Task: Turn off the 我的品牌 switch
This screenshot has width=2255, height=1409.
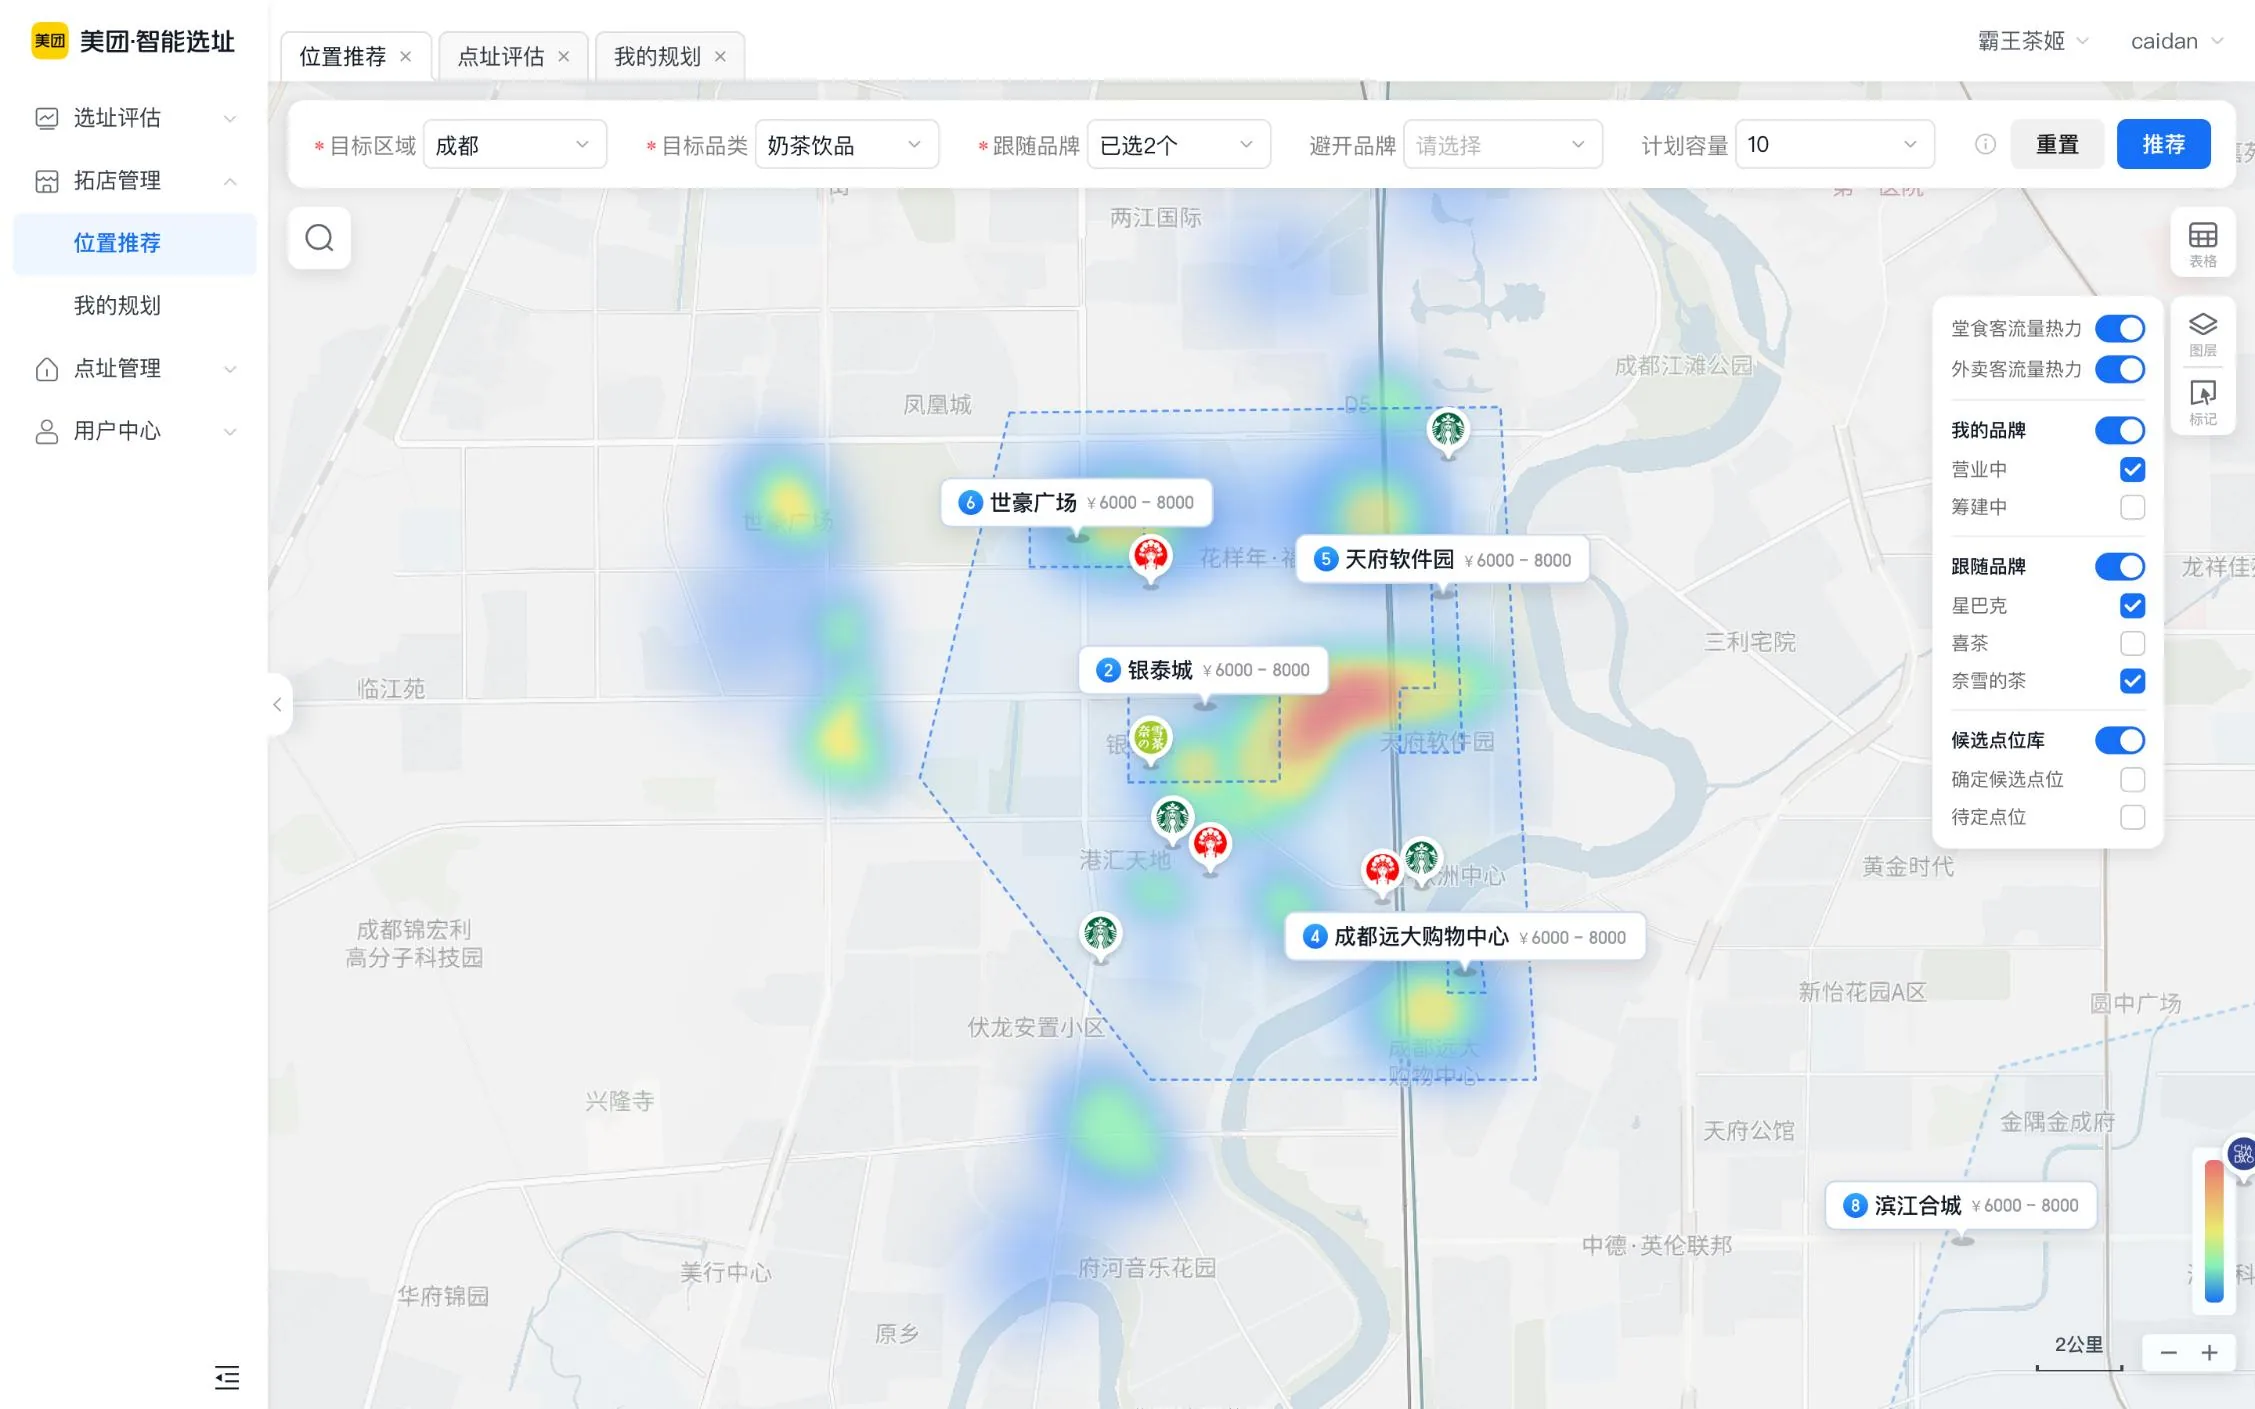Action: (x=2120, y=431)
